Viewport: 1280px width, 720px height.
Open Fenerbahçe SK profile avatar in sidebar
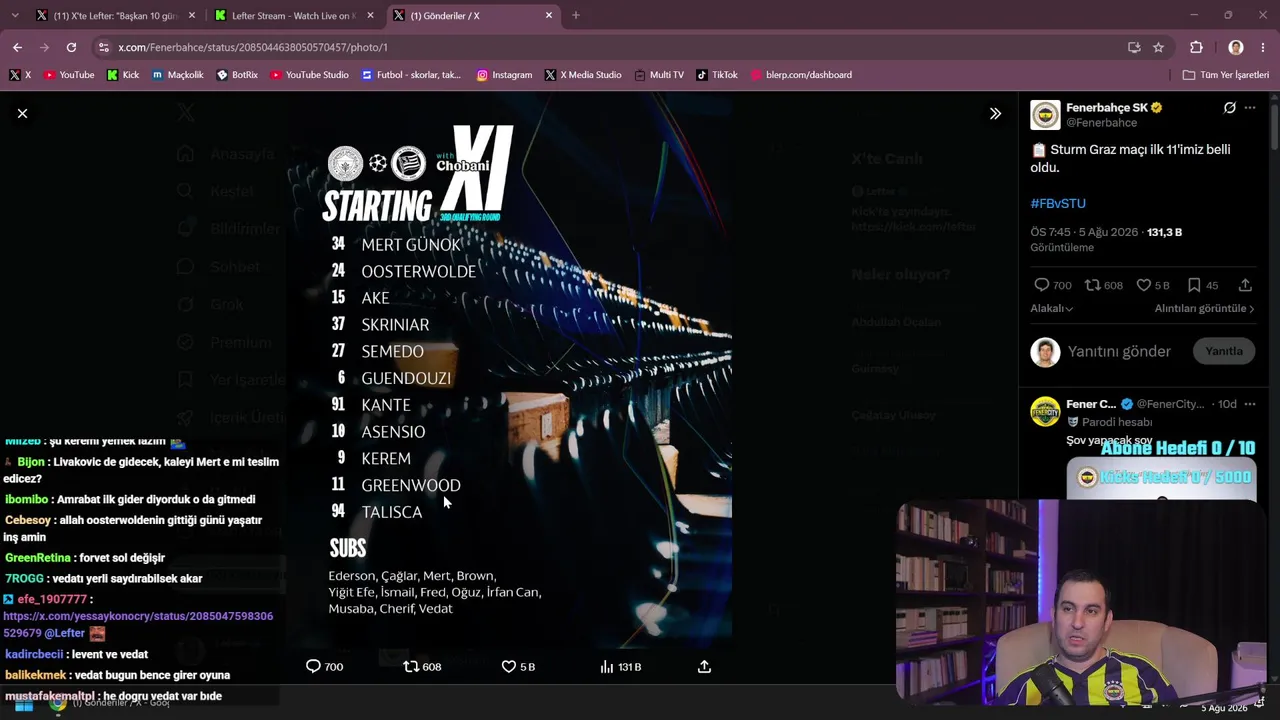pyautogui.click(x=1045, y=115)
